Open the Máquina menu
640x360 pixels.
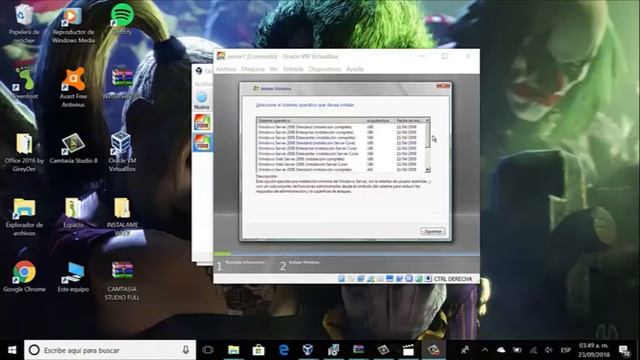click(x=253, y=69)
